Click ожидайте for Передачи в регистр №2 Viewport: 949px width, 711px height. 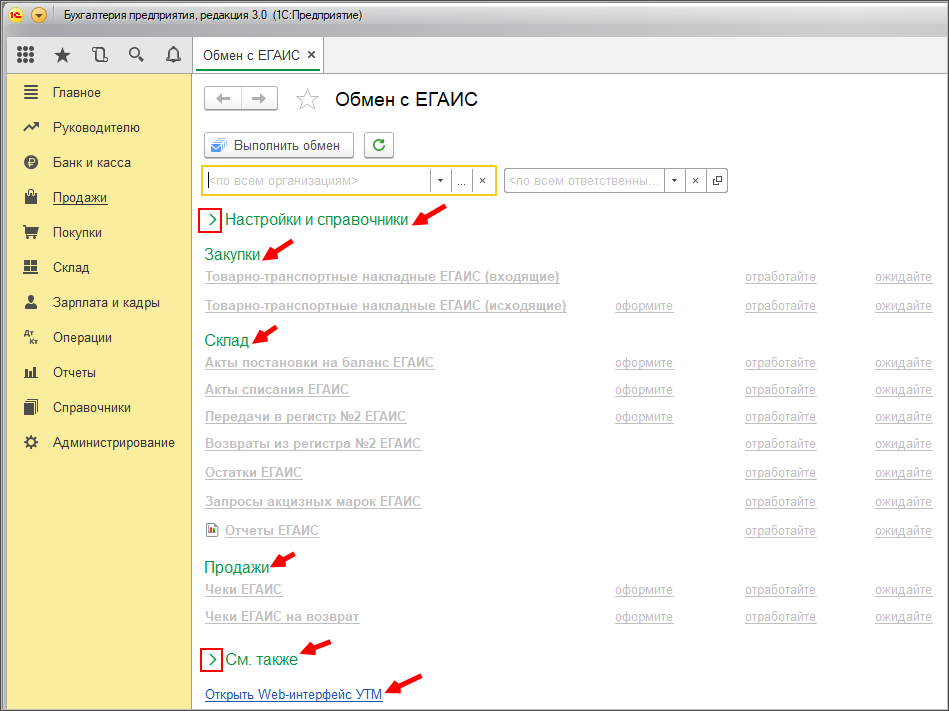[903, 417]
